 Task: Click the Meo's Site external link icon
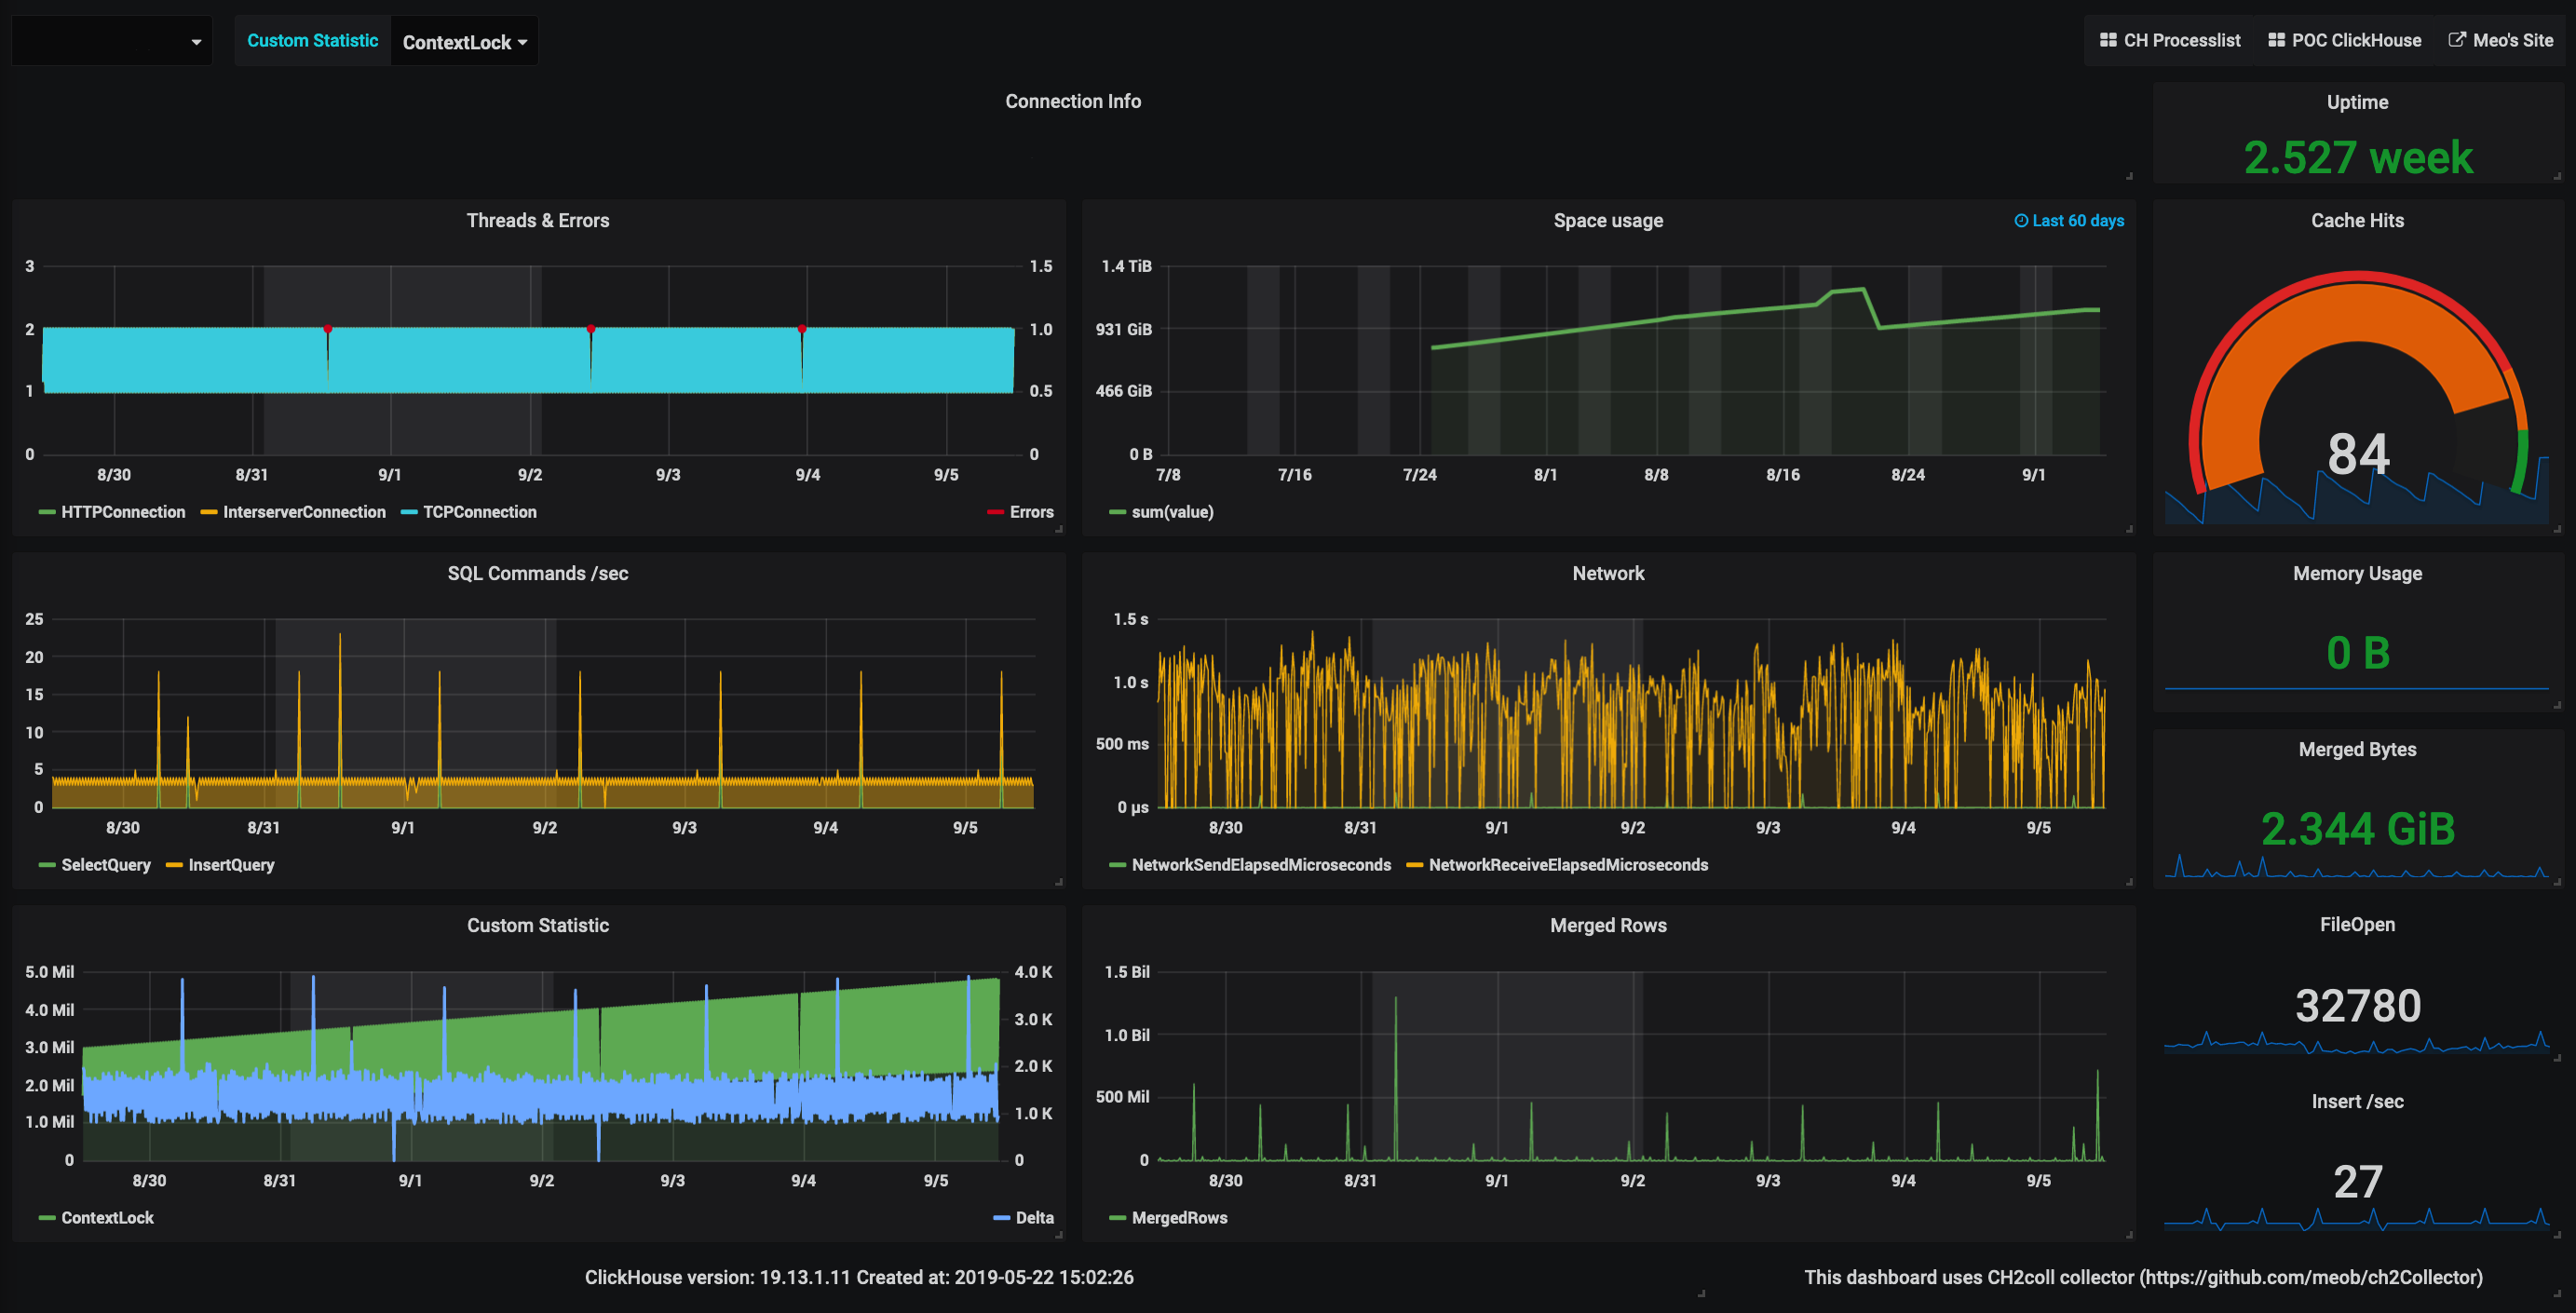click(2456, 40)
